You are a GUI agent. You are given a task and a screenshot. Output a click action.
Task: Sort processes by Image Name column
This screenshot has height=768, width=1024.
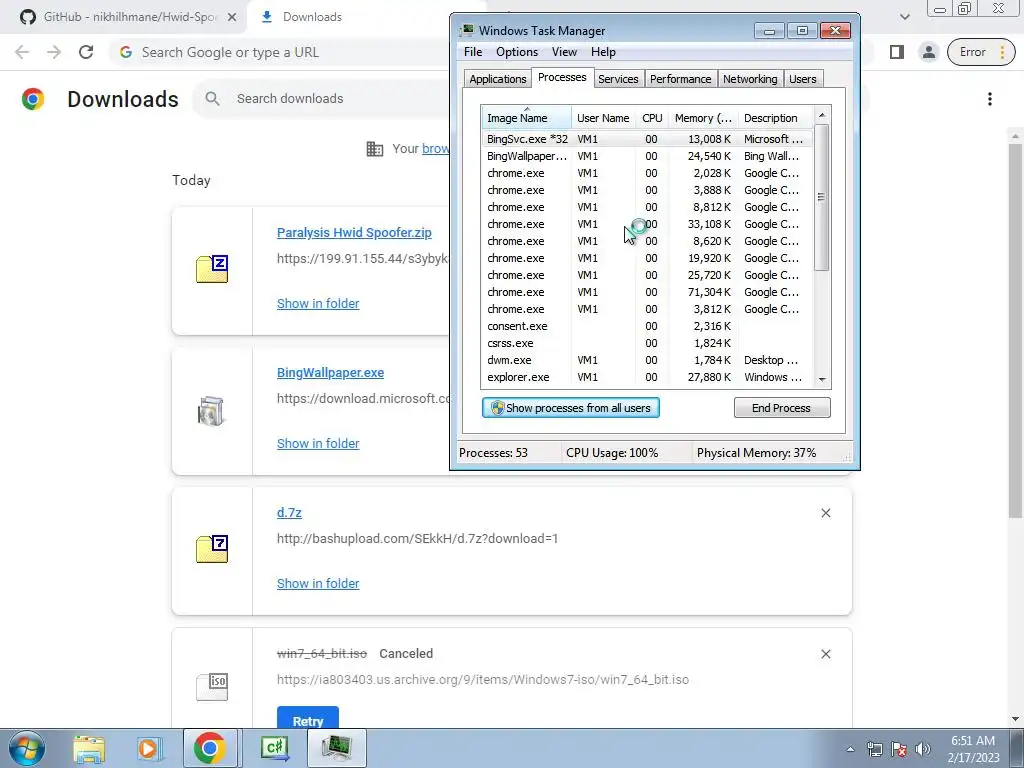pyautogui.click(x=526, y=118)
